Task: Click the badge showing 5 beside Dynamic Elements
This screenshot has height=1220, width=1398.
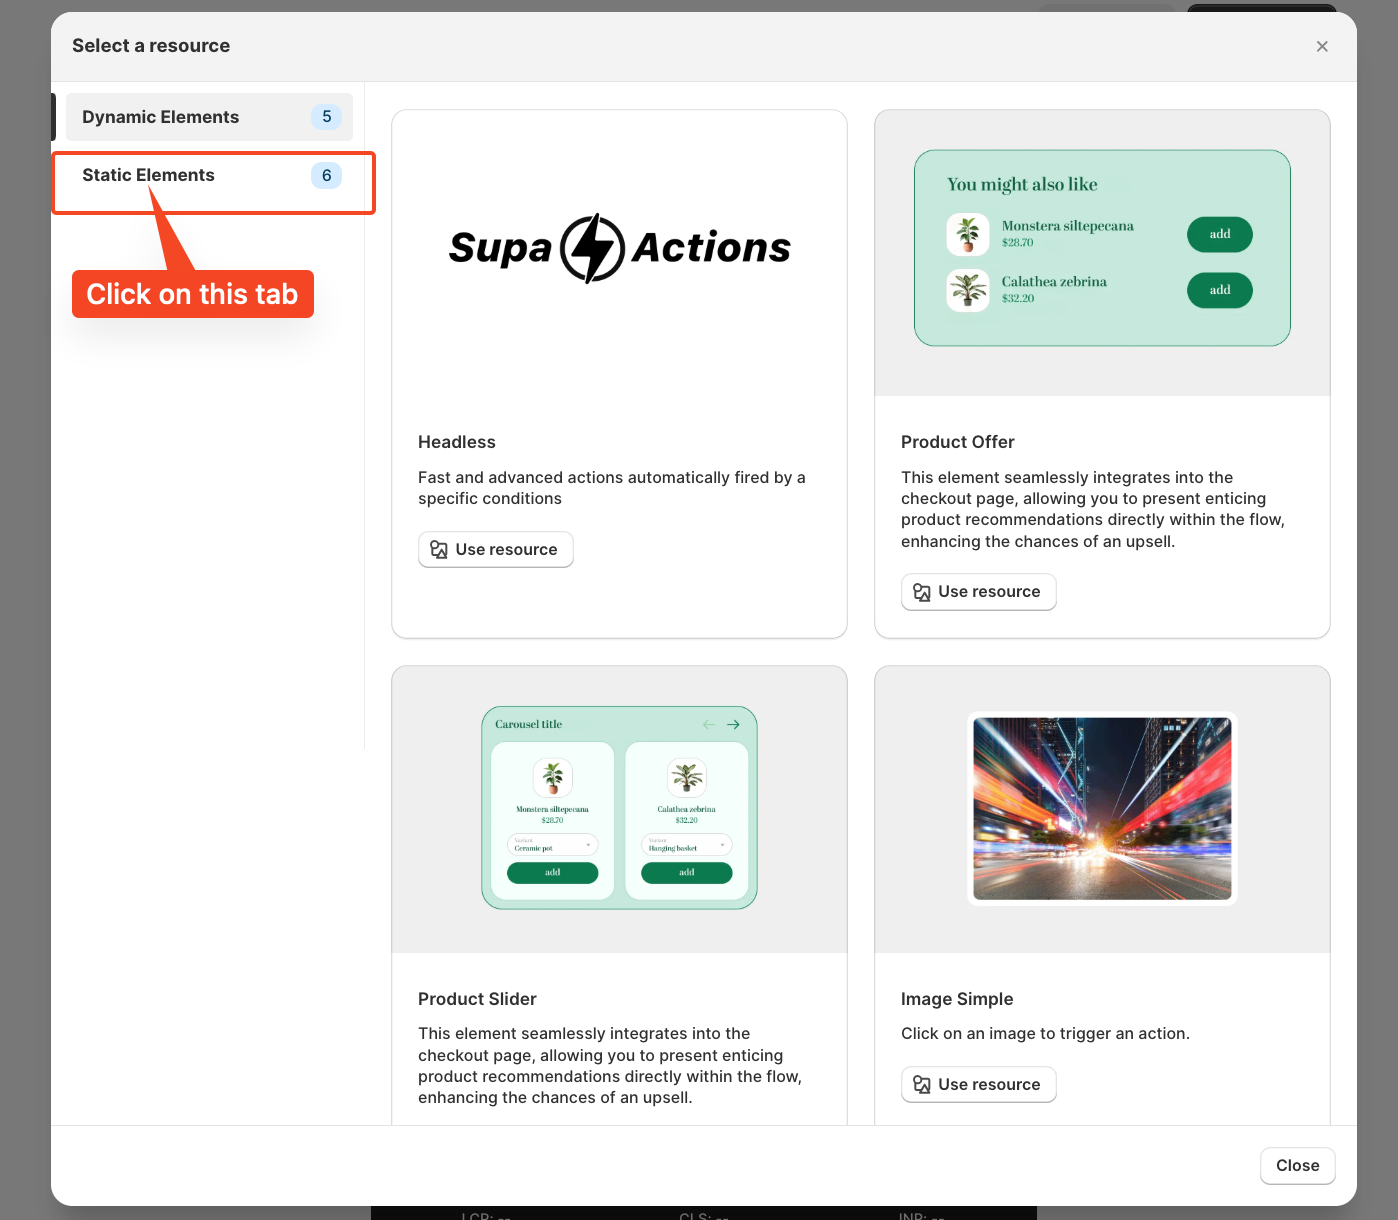Action: 326,117
